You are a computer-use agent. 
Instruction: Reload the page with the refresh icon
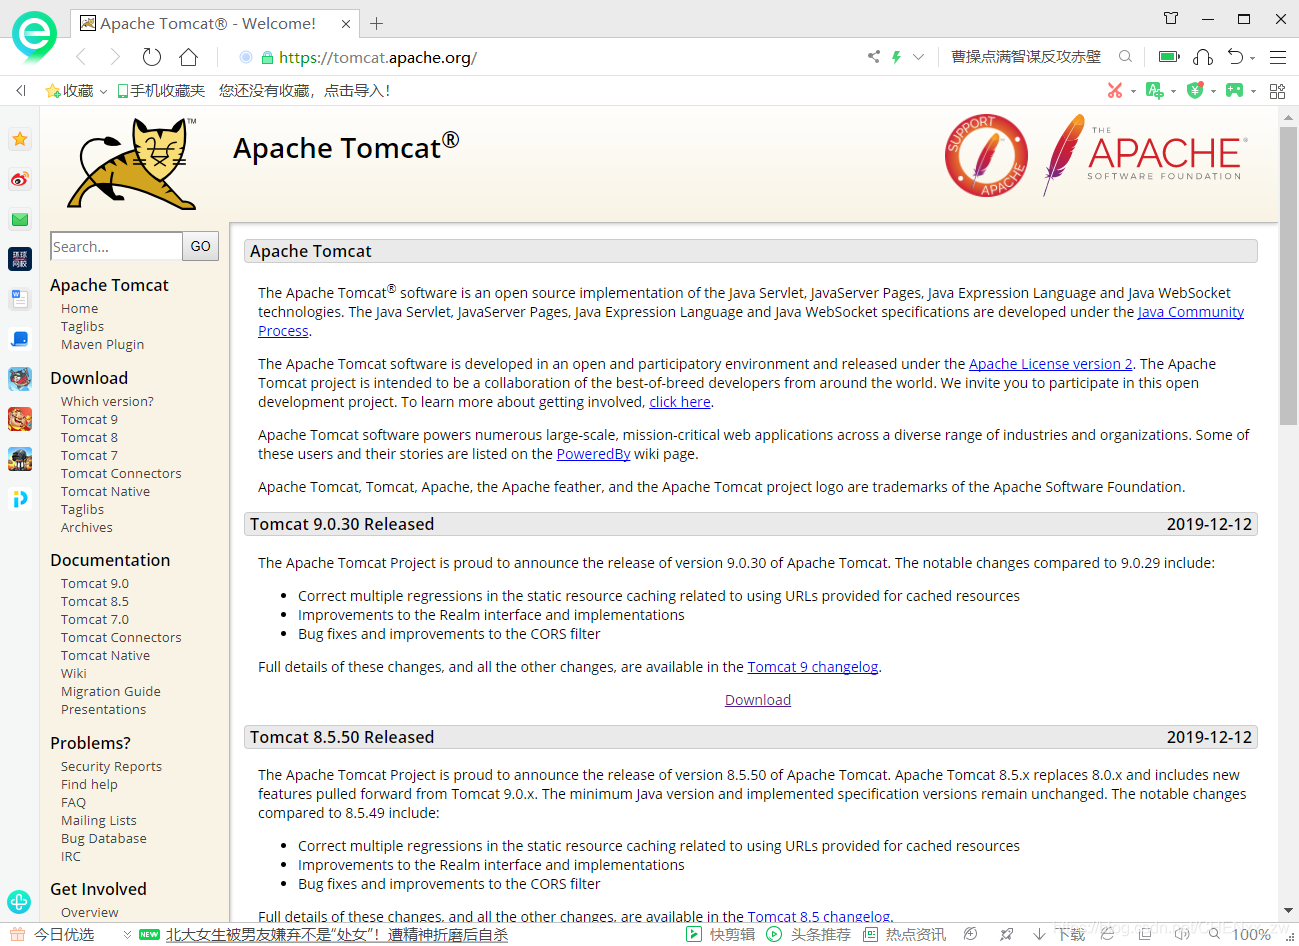[152, 57]
